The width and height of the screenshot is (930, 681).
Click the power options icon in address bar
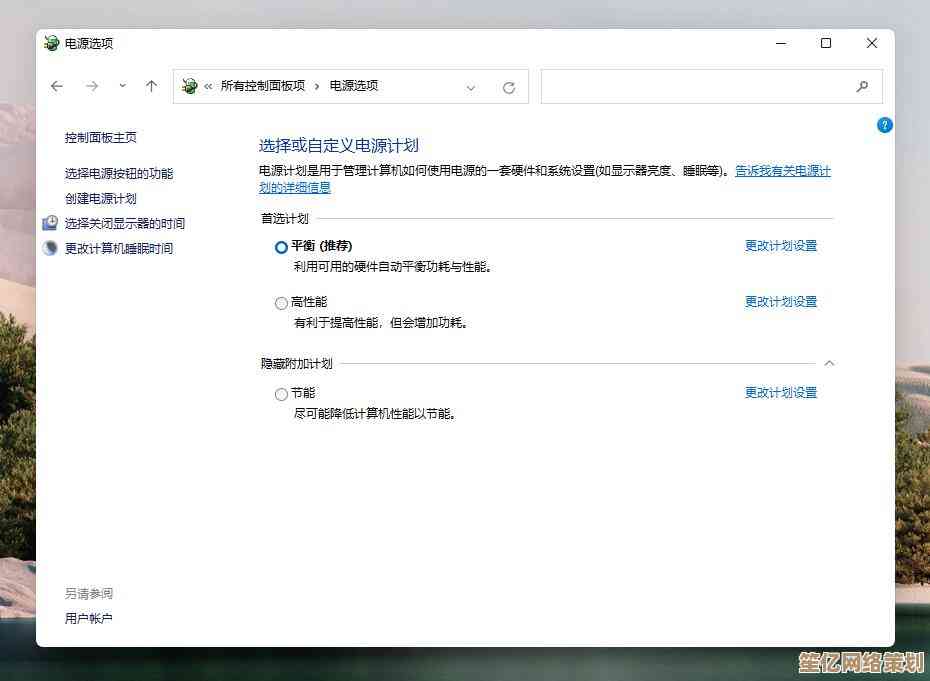189,86
